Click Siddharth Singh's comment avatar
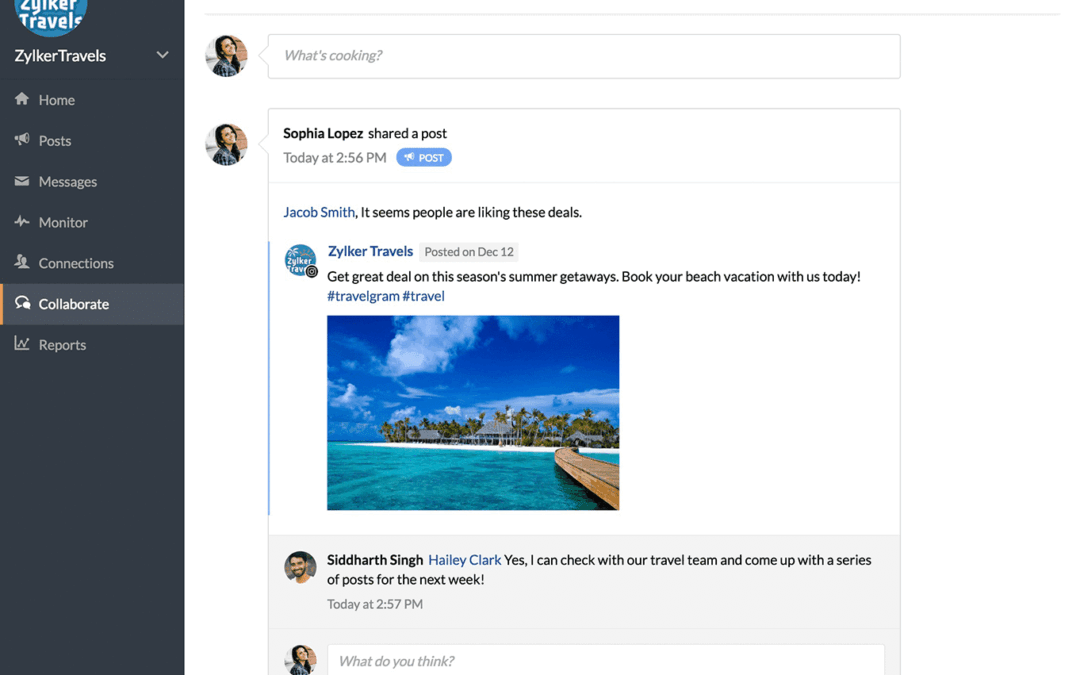The width and height of the screenshot is (1080, 675). pyautogui.click(x=300, y=567)
